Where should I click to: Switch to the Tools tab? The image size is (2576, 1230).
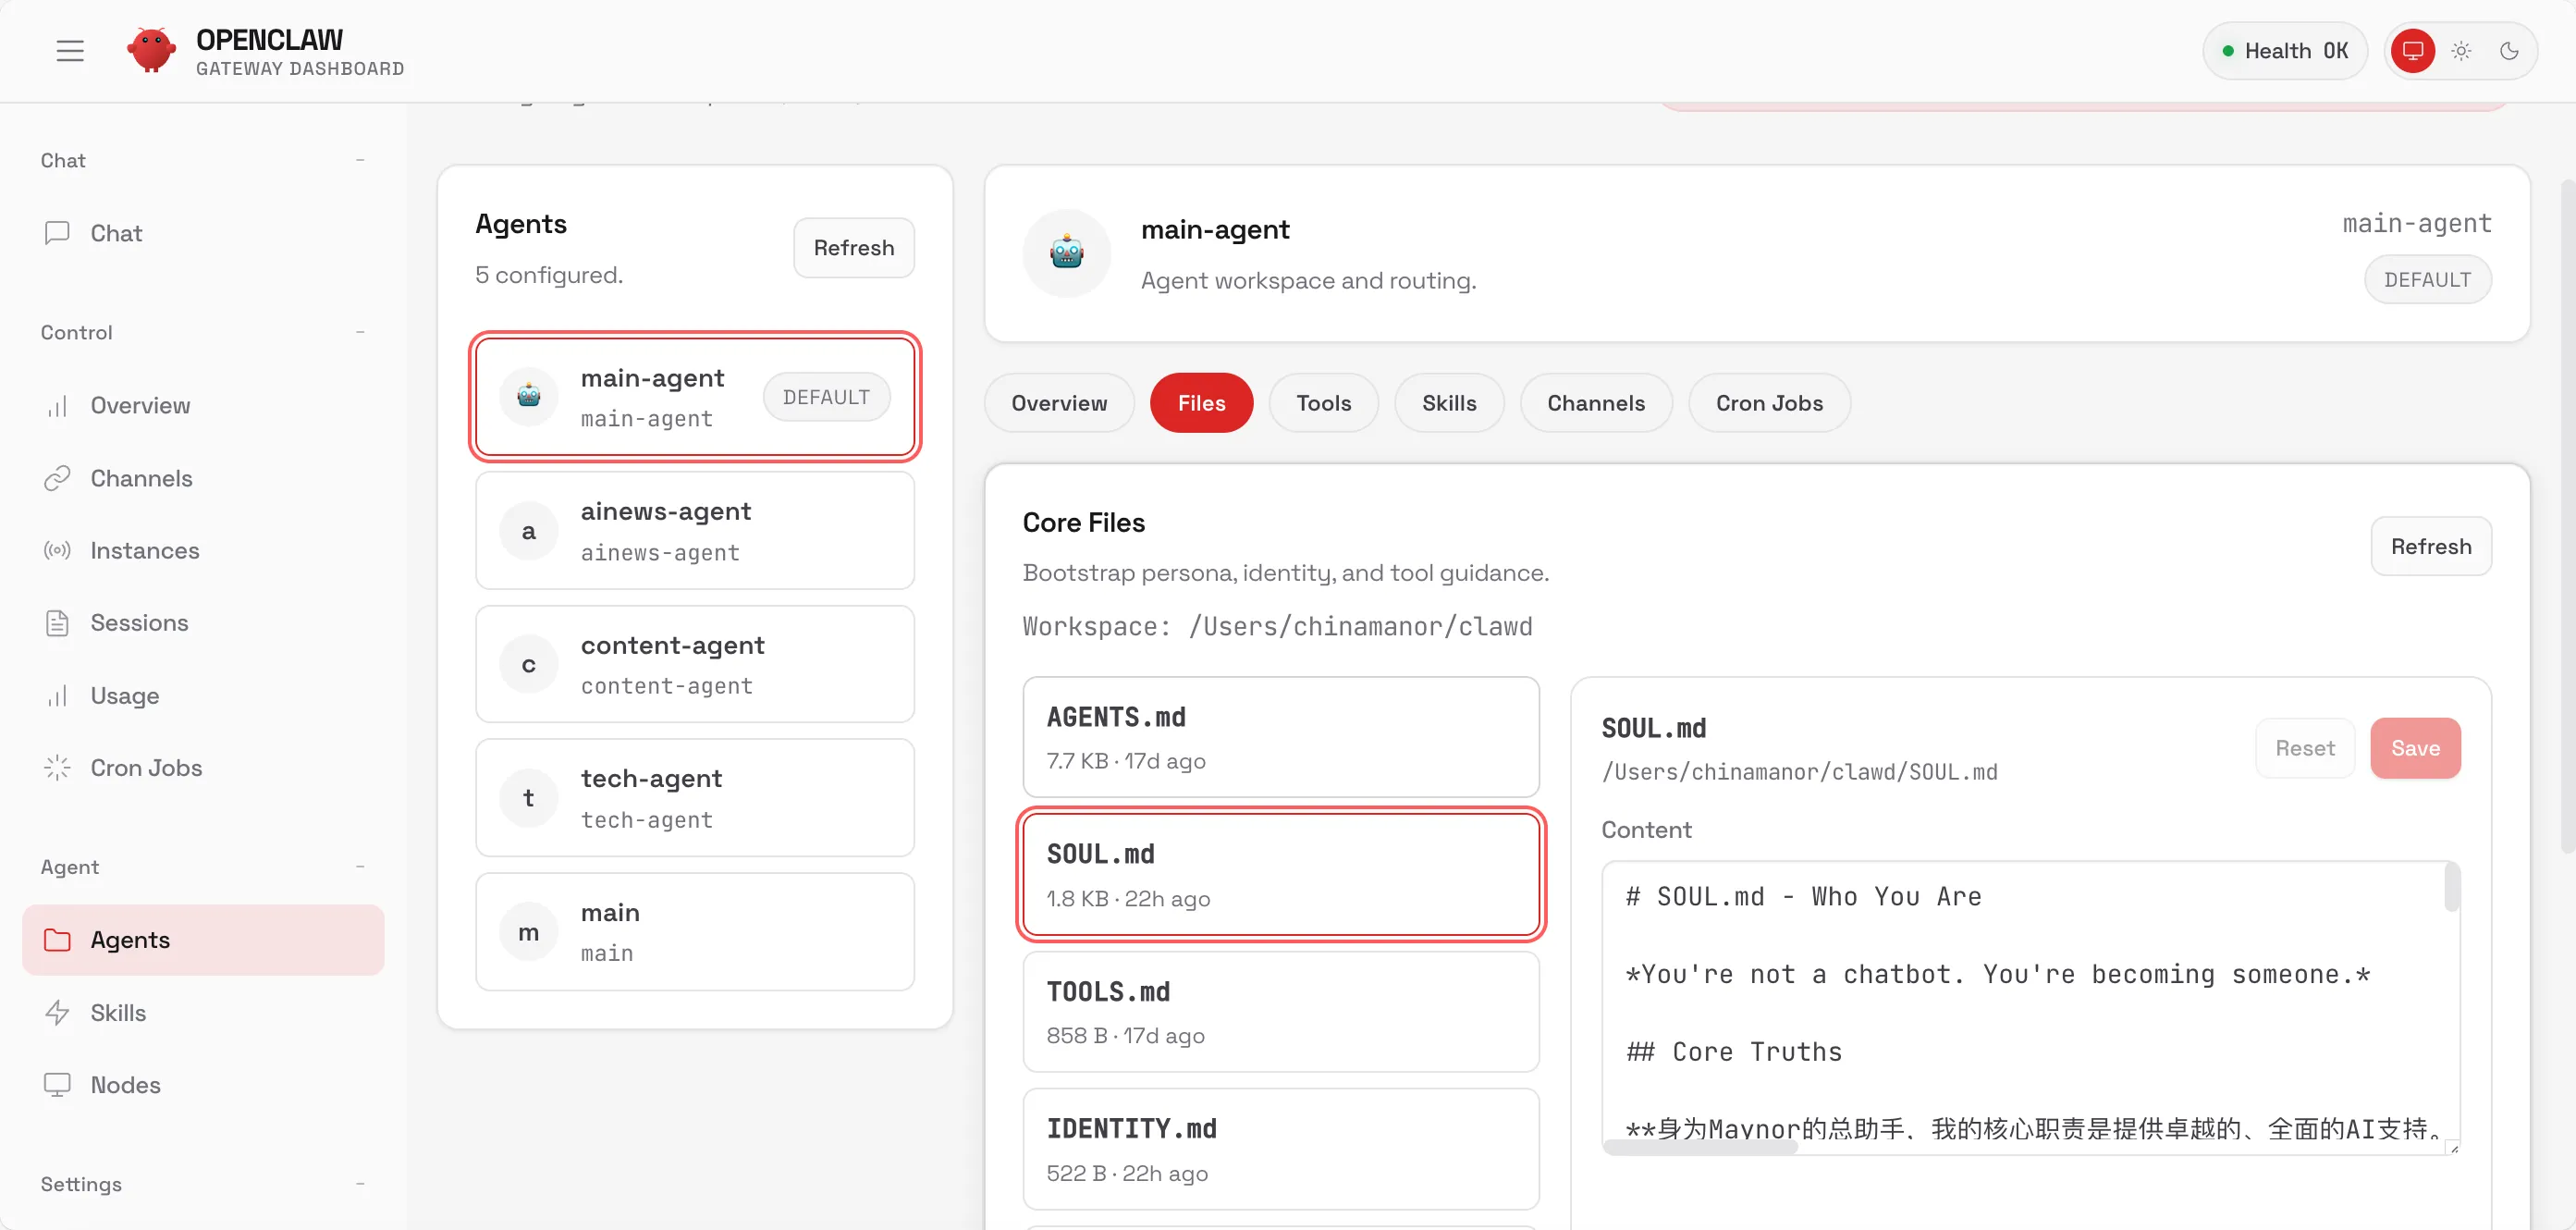click(x=1323, y=403)
